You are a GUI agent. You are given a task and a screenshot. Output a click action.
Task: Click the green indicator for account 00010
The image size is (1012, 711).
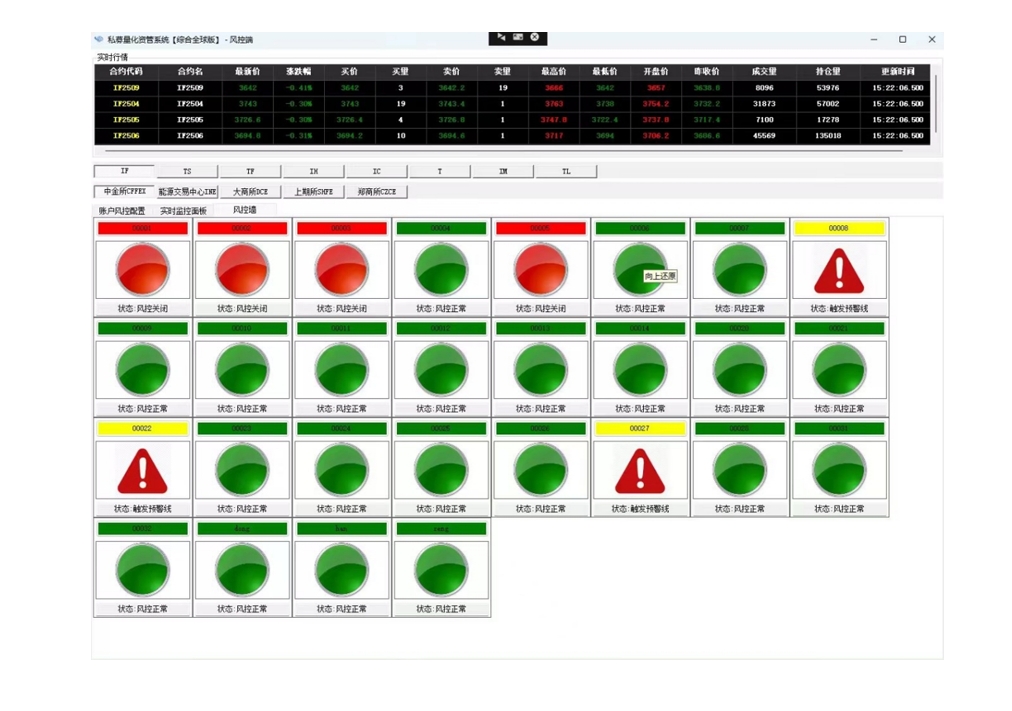(x=242, y=370)
